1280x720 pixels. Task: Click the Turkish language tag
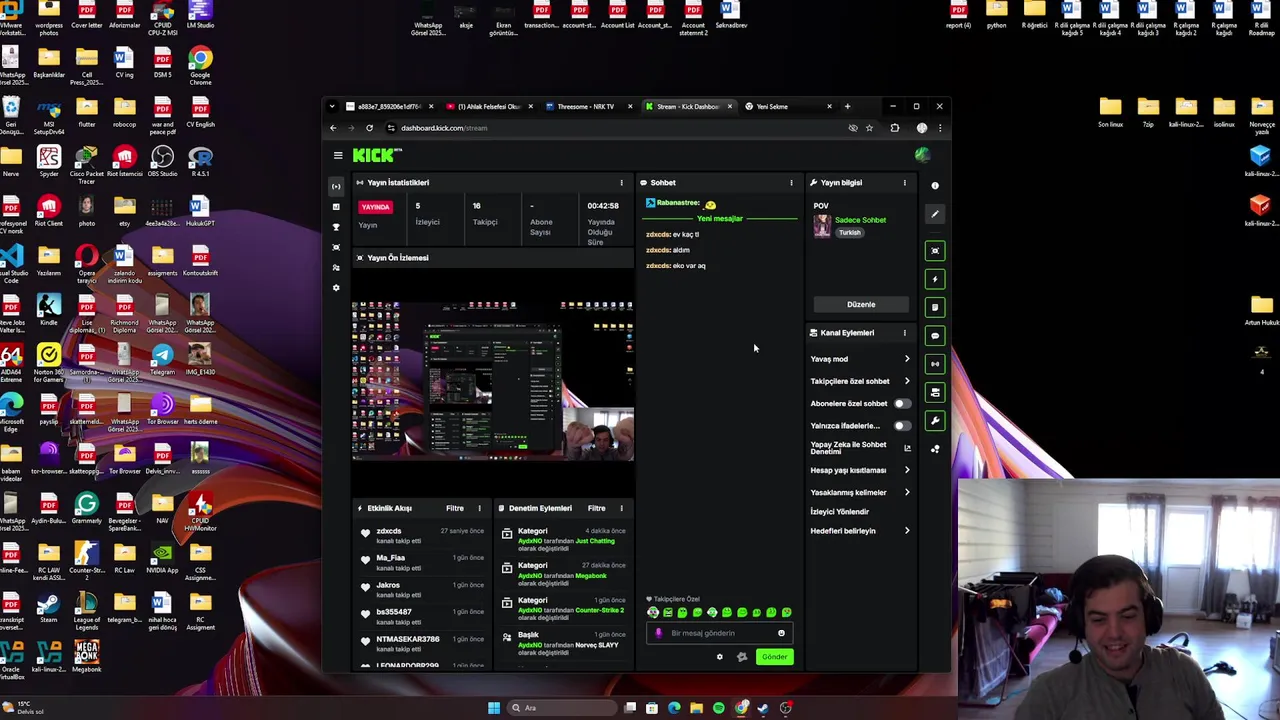pos(849,233)
